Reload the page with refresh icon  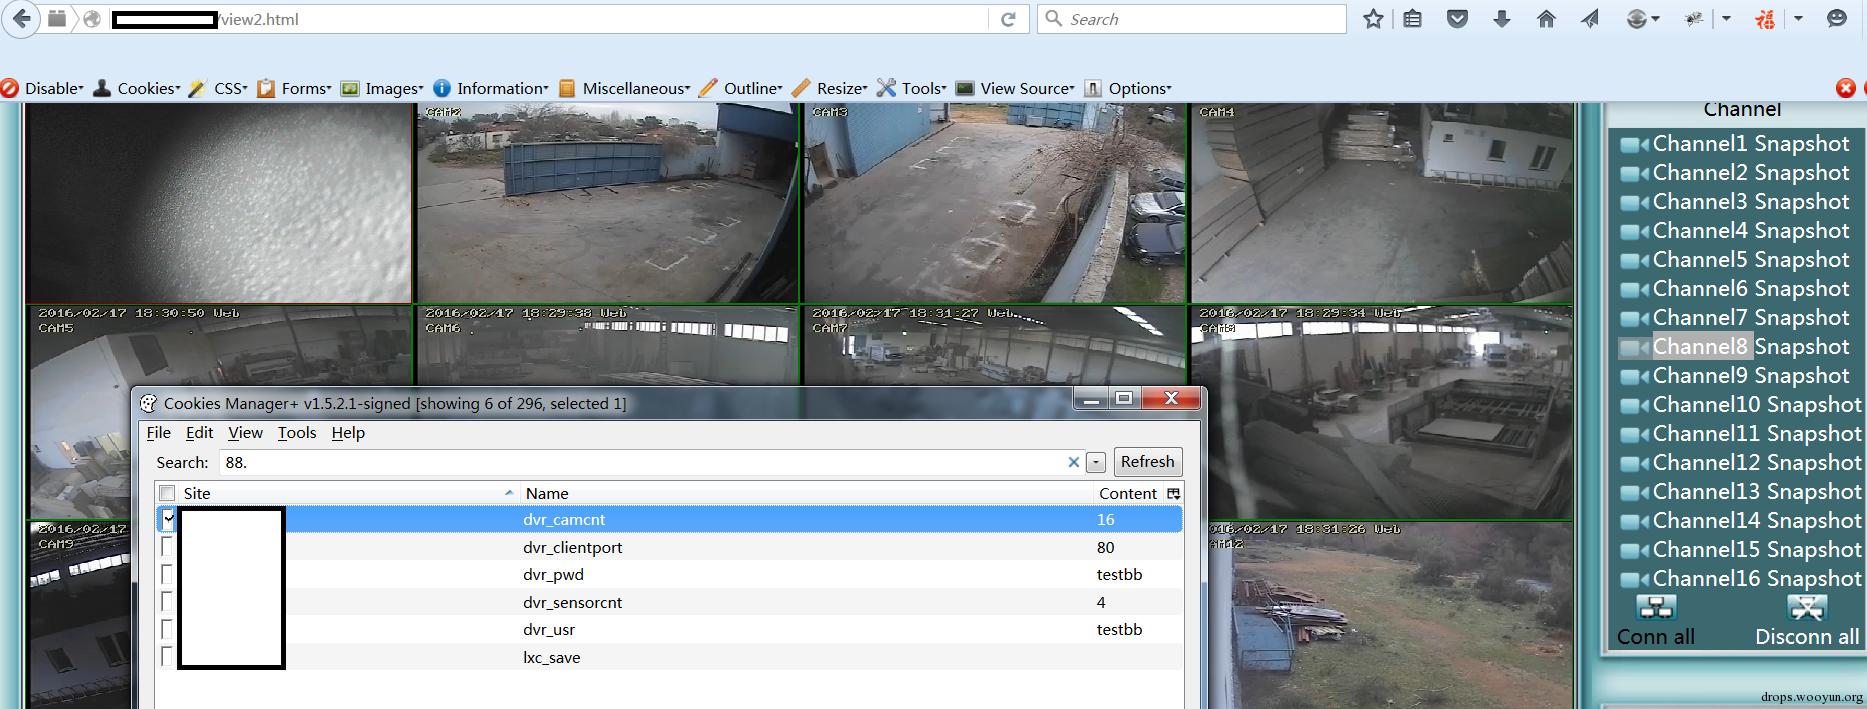point(1008,19)
